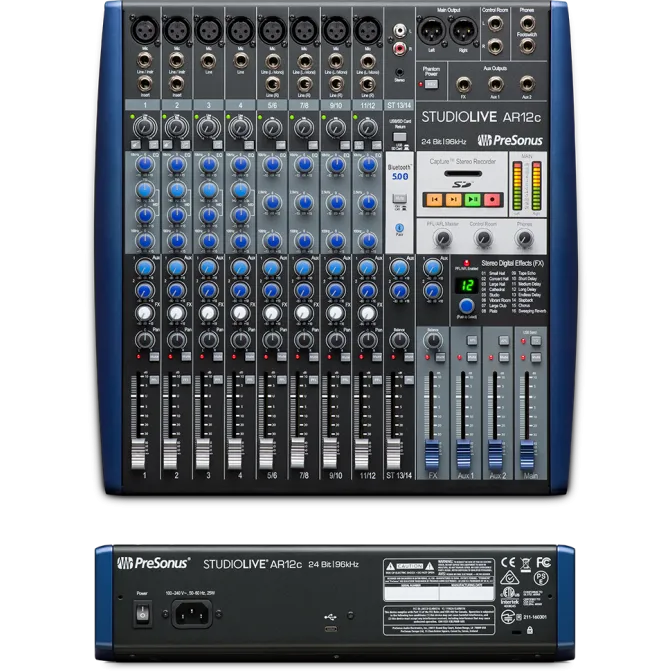Click the ST 13/14 channel label strip
This screenshot has height=672, width=672.
click(x=399, y=105)
